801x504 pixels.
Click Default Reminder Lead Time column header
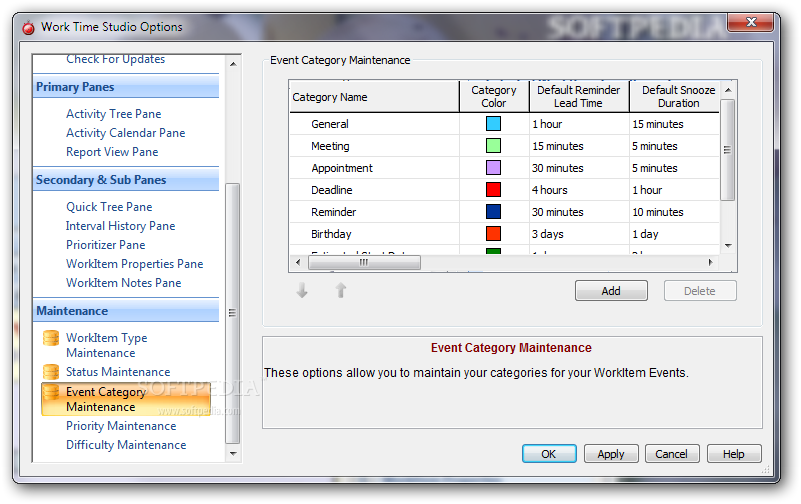click(x=579, y=97)
